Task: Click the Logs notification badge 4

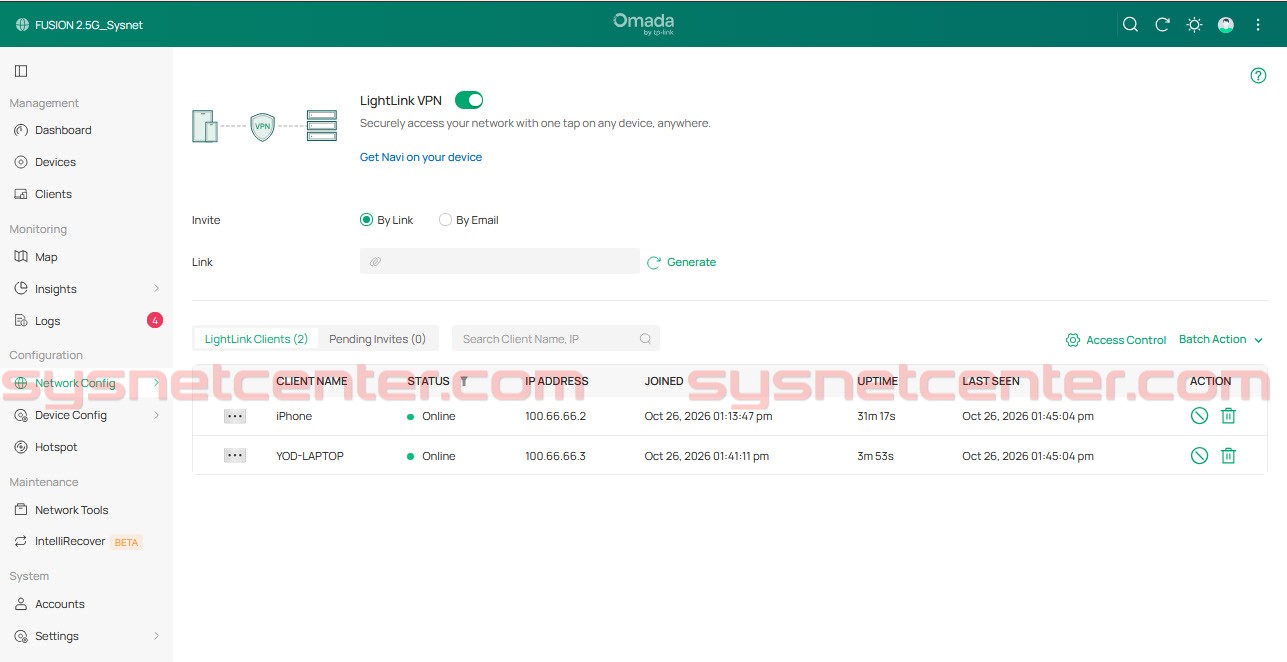Action: tap(155, 321)
